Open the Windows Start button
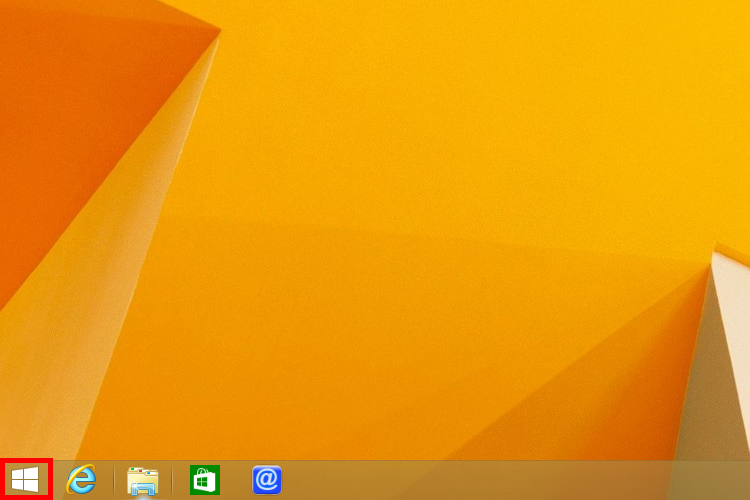 coord(26,480)
